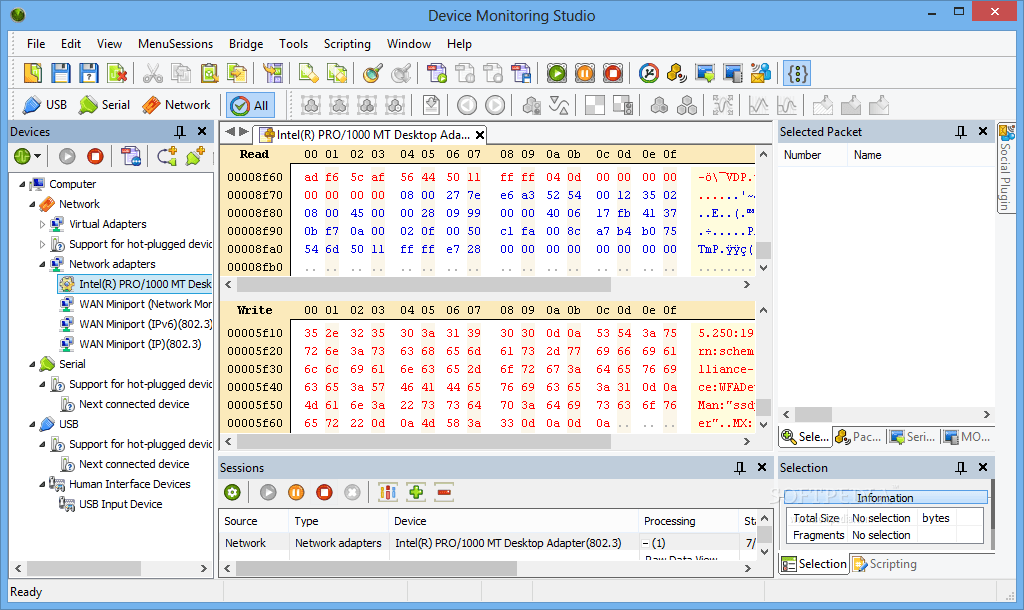Screen dimensions: 1024x610
Task: Click the green Start session toolbar icon
Action: click(x=557, y=73)
